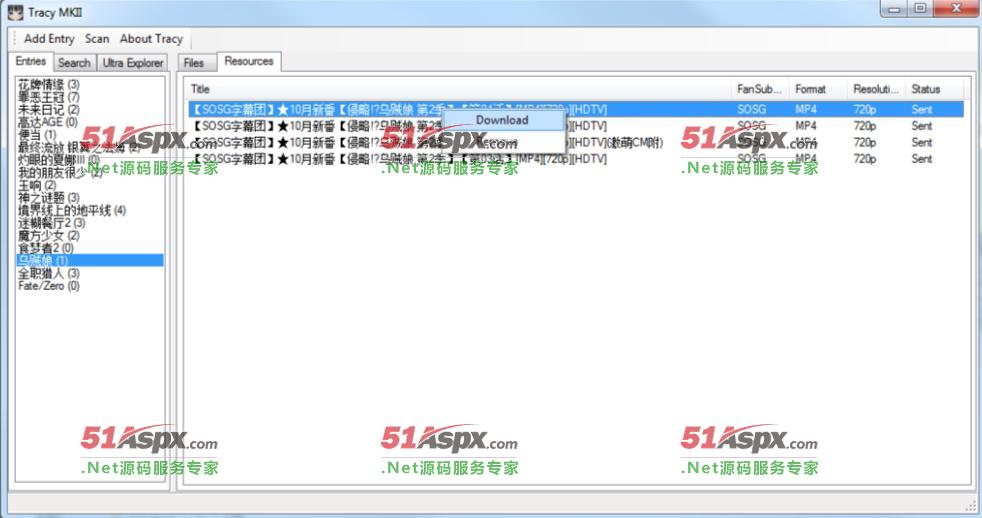Viewport: 982px width, 518px height.
Task: Select entry 我的朋友很少 (2)
Action: point(60,172)
